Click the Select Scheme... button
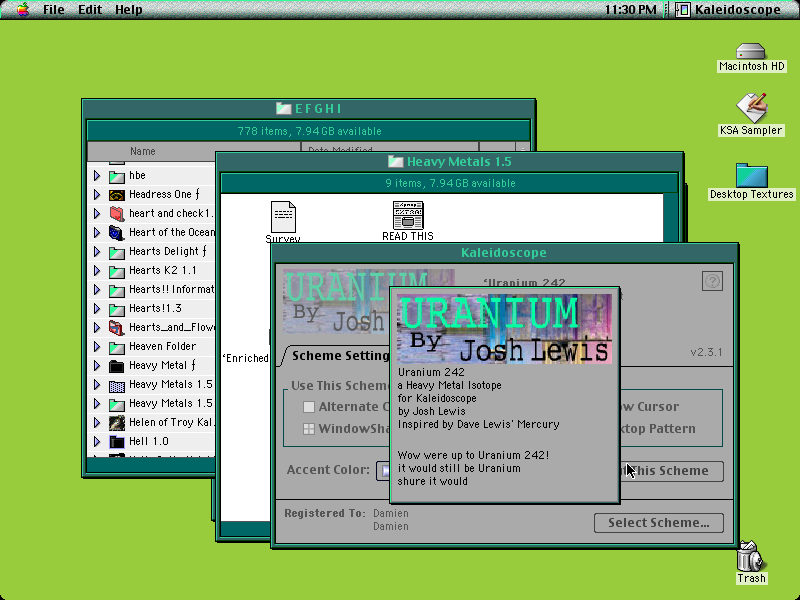Viewport: 800px width, 600px height. pos(658,523)
